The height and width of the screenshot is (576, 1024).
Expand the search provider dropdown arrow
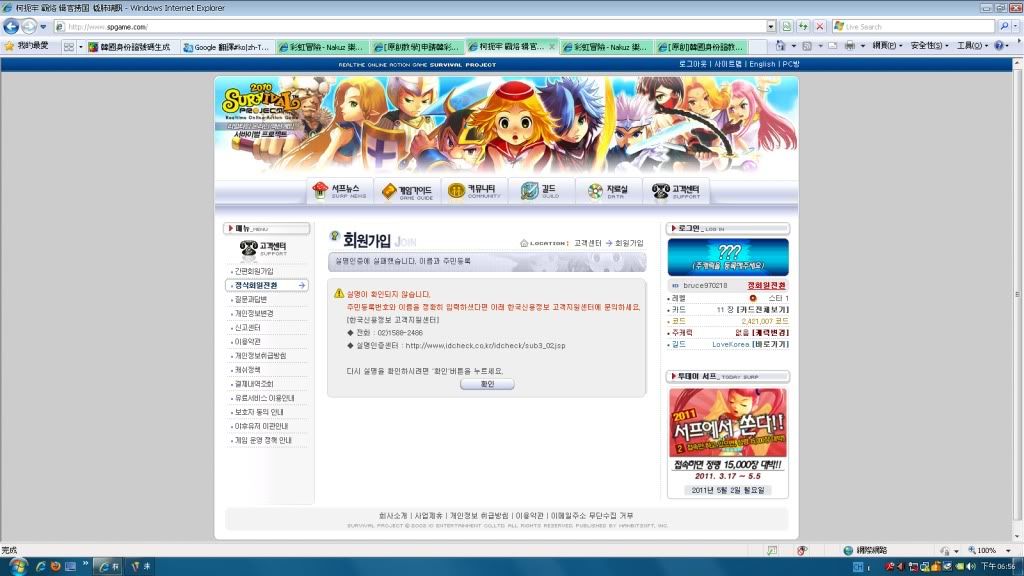[x=1016, y=27]
